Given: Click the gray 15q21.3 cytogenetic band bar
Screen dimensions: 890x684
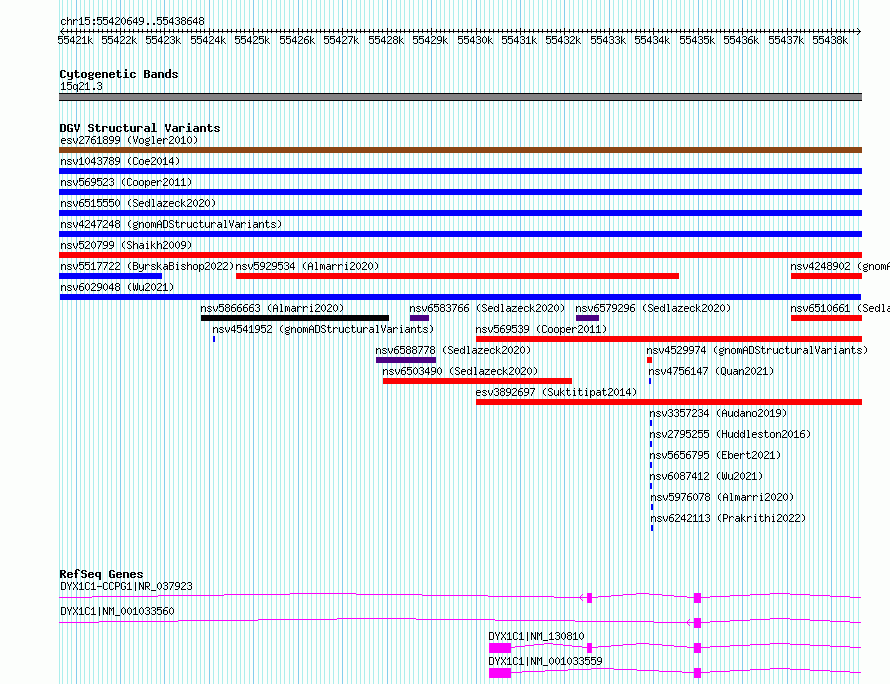Looking at the screenshot, I should [460, 97].
